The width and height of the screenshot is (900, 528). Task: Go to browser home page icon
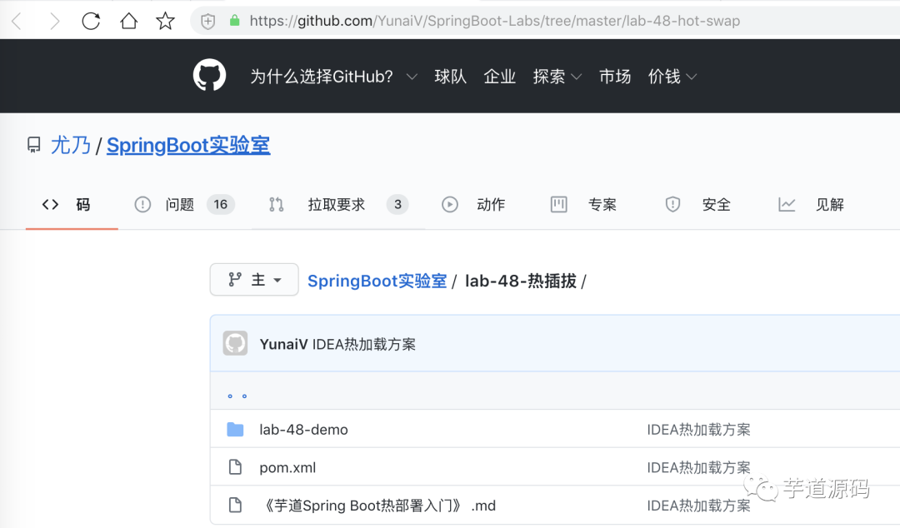pos(128,21)
